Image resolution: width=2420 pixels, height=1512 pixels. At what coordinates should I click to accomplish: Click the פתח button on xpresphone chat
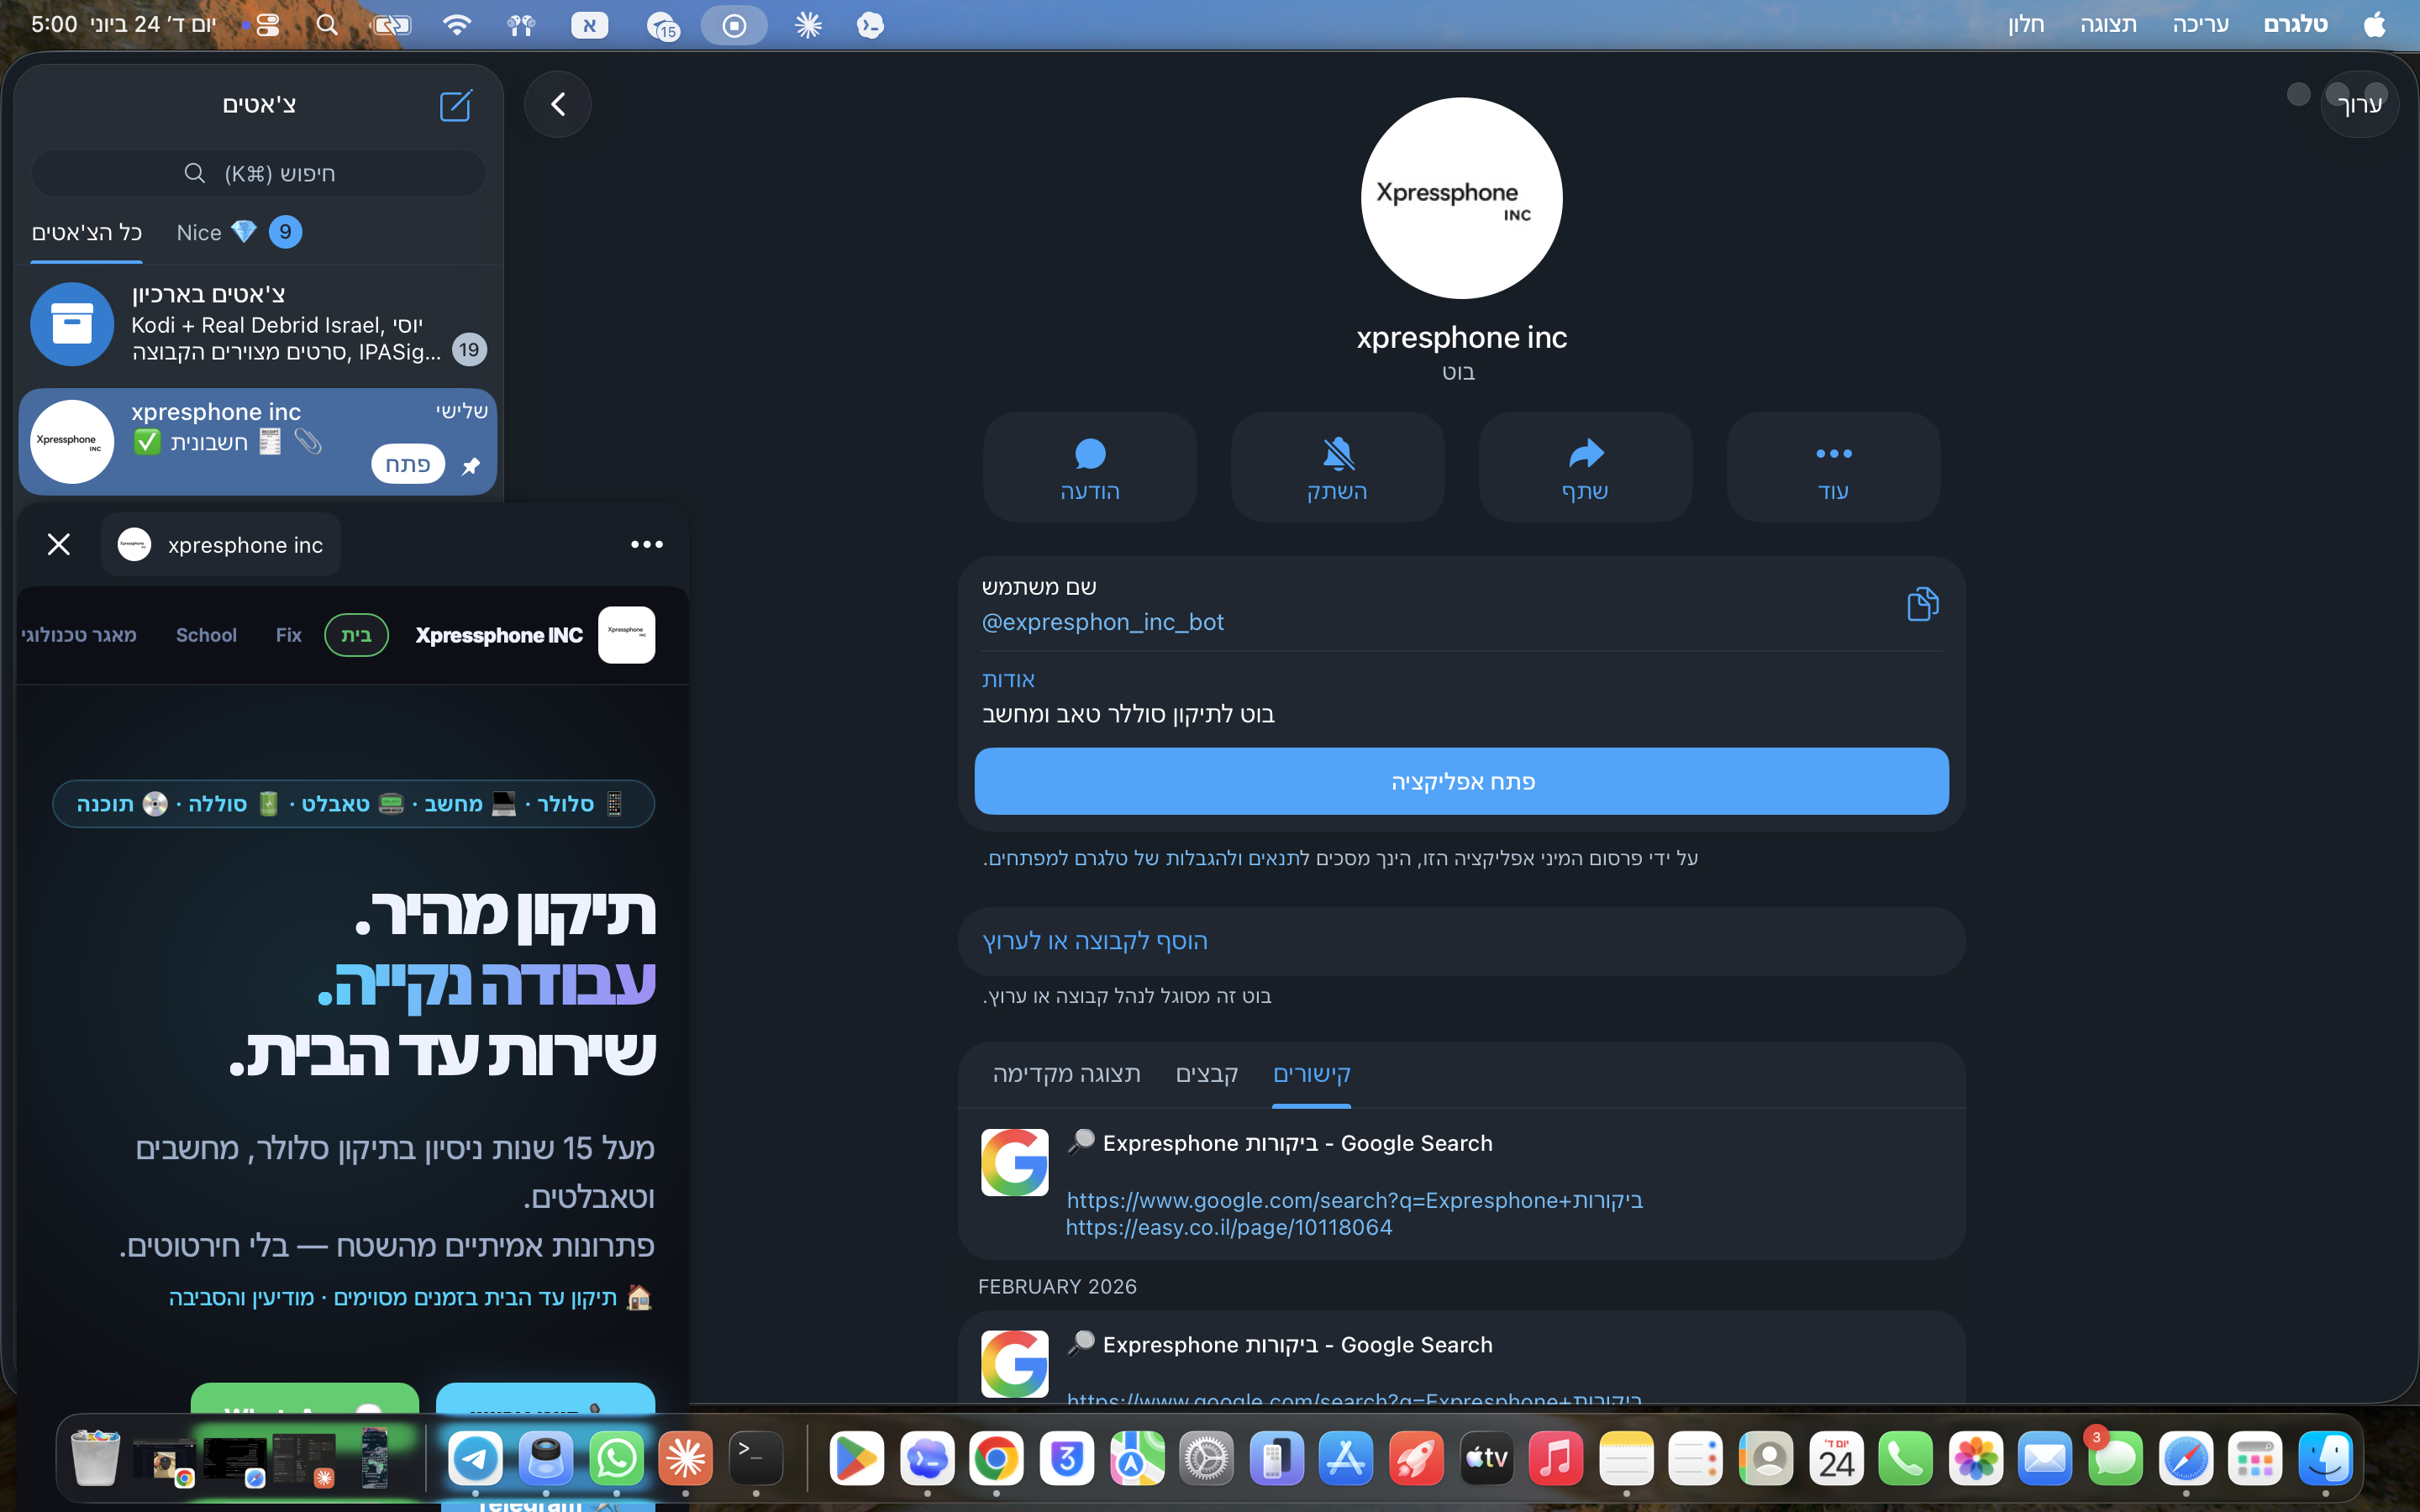408,464
